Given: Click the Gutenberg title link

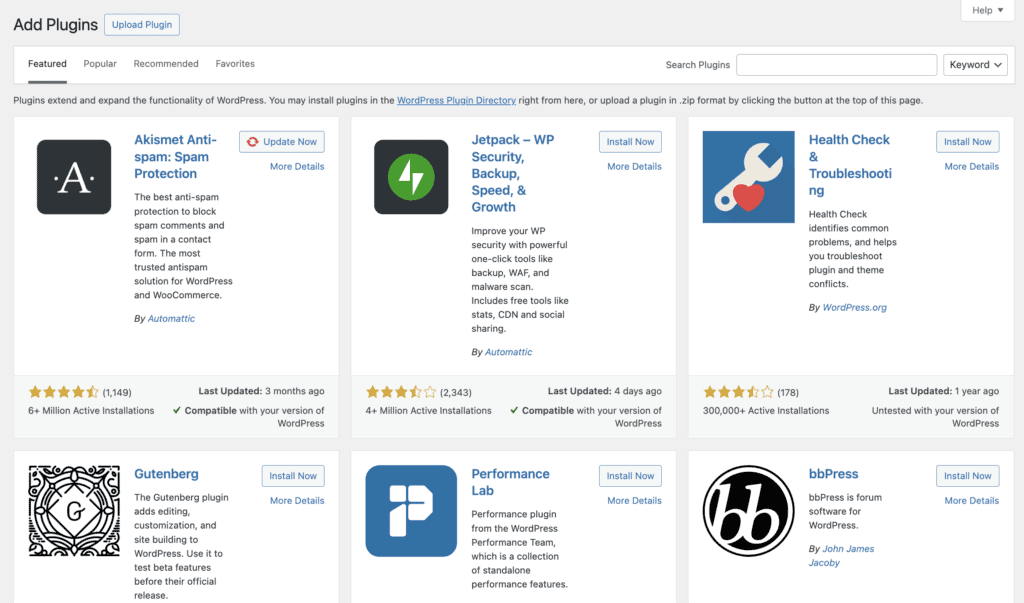Looking at the screenshot, I should tap(167, 474).
